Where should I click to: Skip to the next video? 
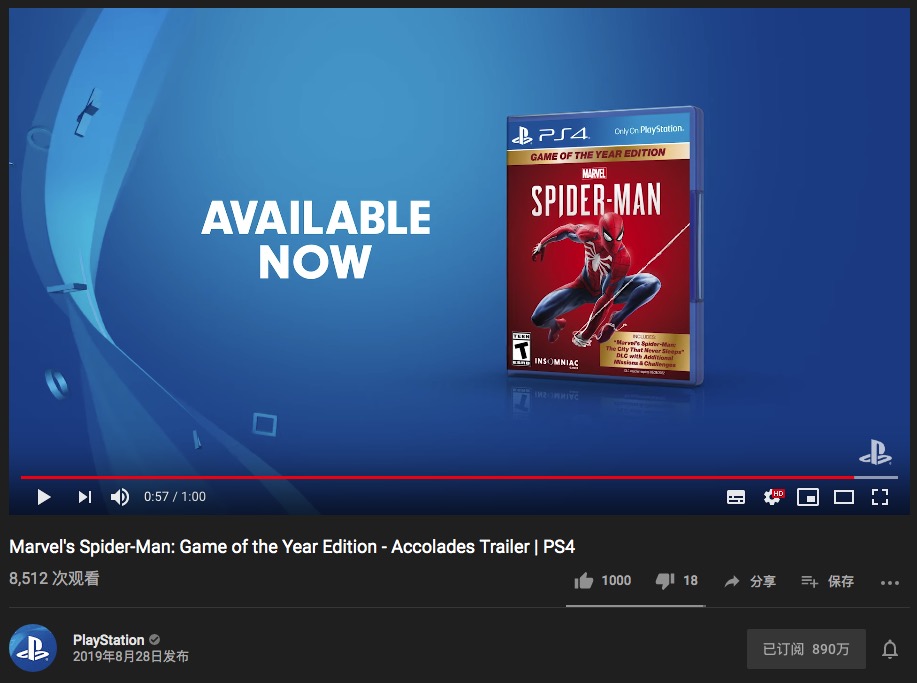[x=85, y=497]
